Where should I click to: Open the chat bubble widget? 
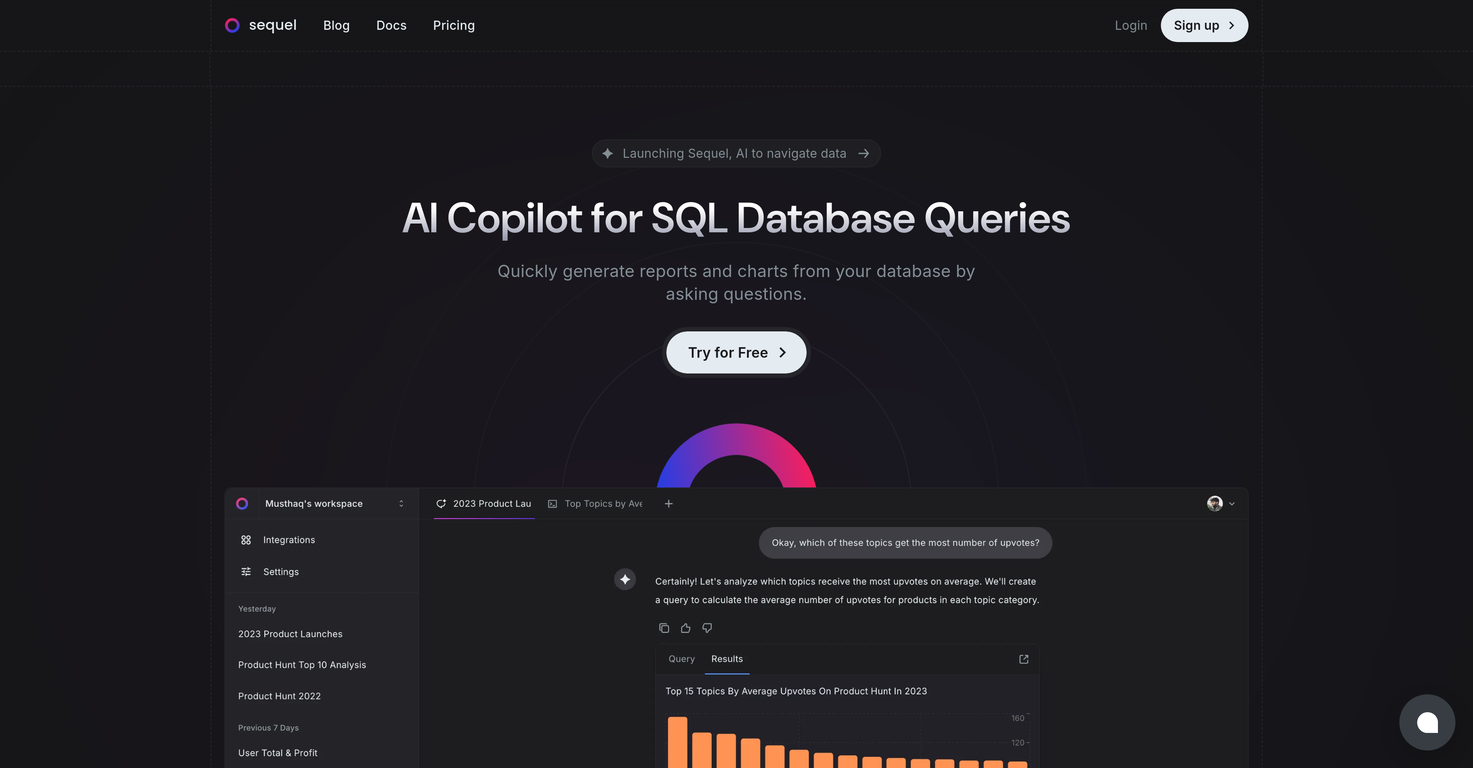[1427, 722]
